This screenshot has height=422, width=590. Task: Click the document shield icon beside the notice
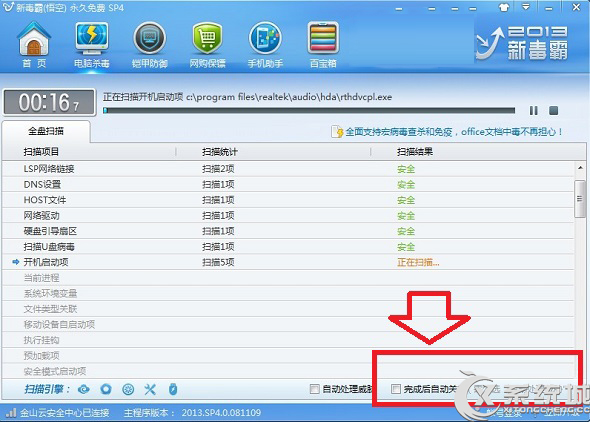337,132
